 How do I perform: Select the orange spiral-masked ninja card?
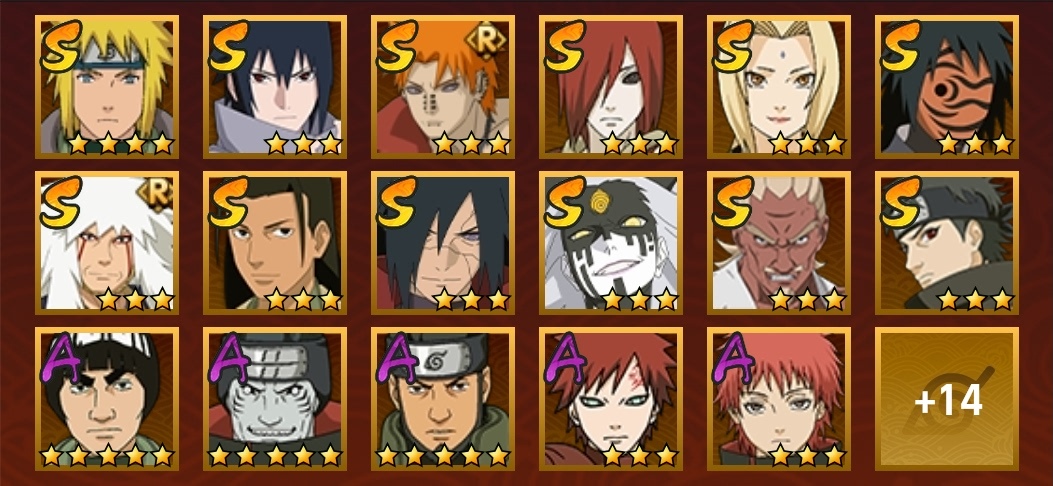[x=947, y=87]
